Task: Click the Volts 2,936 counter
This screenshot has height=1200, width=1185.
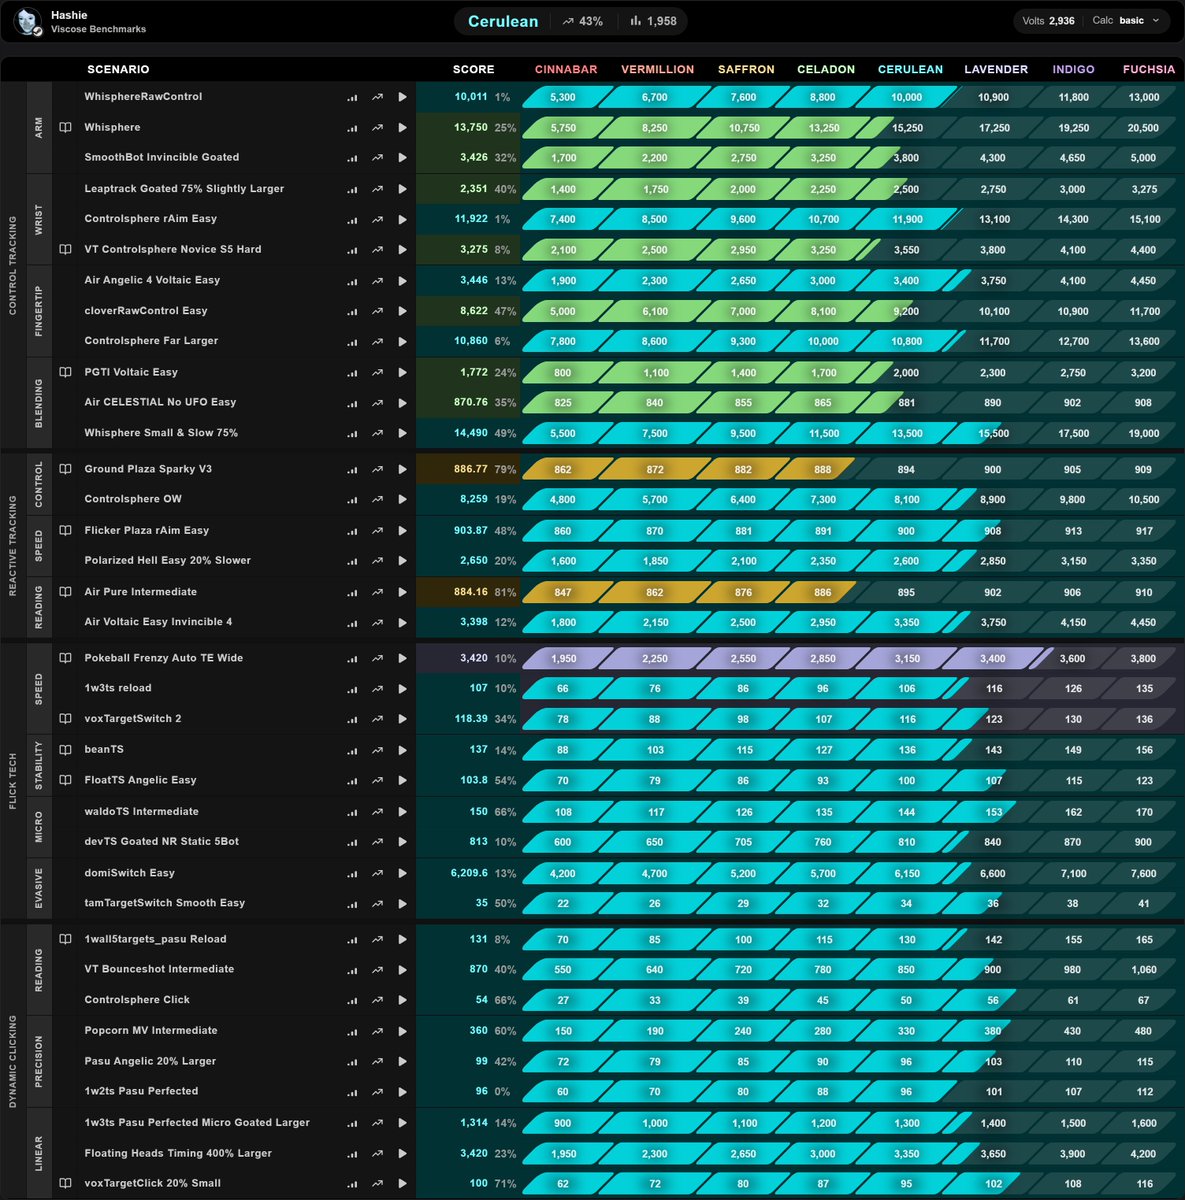Action: (x=1048, y=20)
